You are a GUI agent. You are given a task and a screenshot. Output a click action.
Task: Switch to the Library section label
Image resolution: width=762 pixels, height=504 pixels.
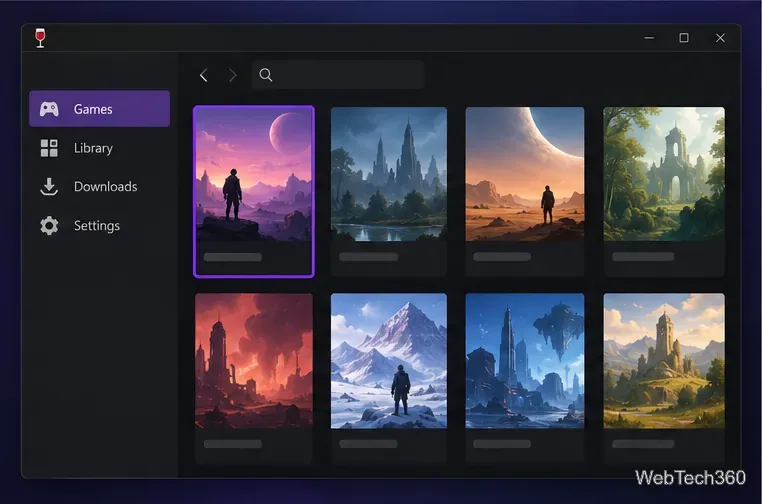pyautogui.click(x=93, y=148)
